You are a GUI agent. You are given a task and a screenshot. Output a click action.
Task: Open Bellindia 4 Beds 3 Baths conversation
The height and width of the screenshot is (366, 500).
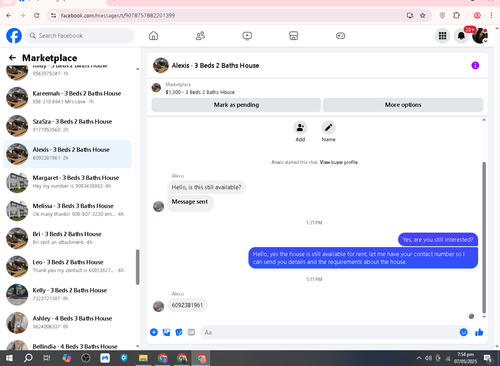67,345
